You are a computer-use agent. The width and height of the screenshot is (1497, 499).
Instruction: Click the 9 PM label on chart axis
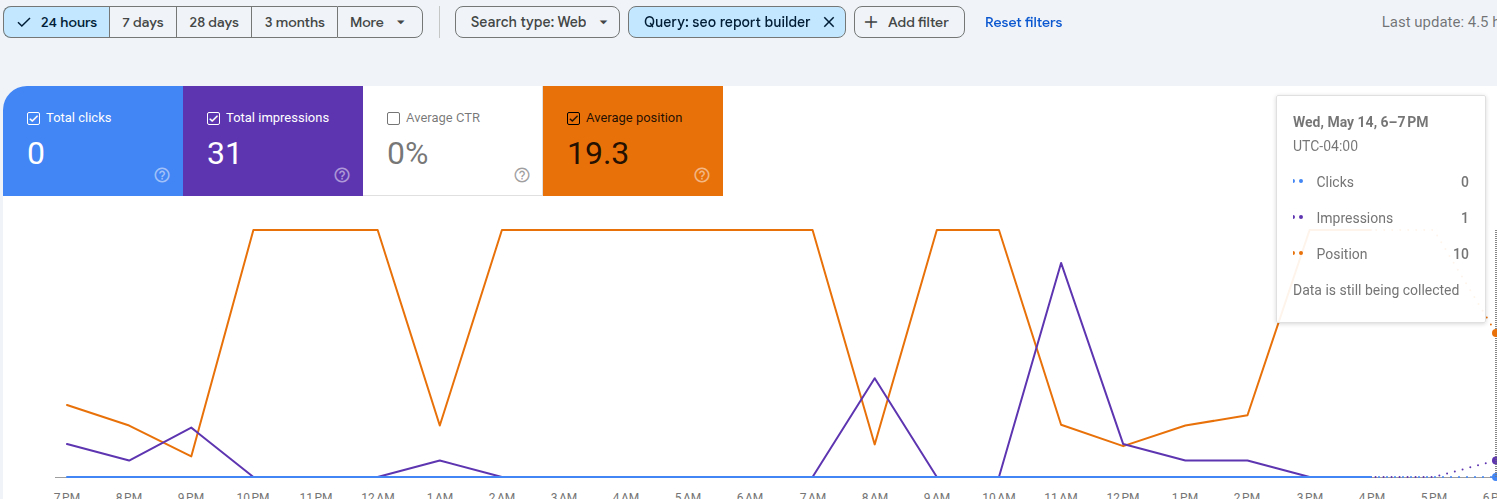pos(191,494)
